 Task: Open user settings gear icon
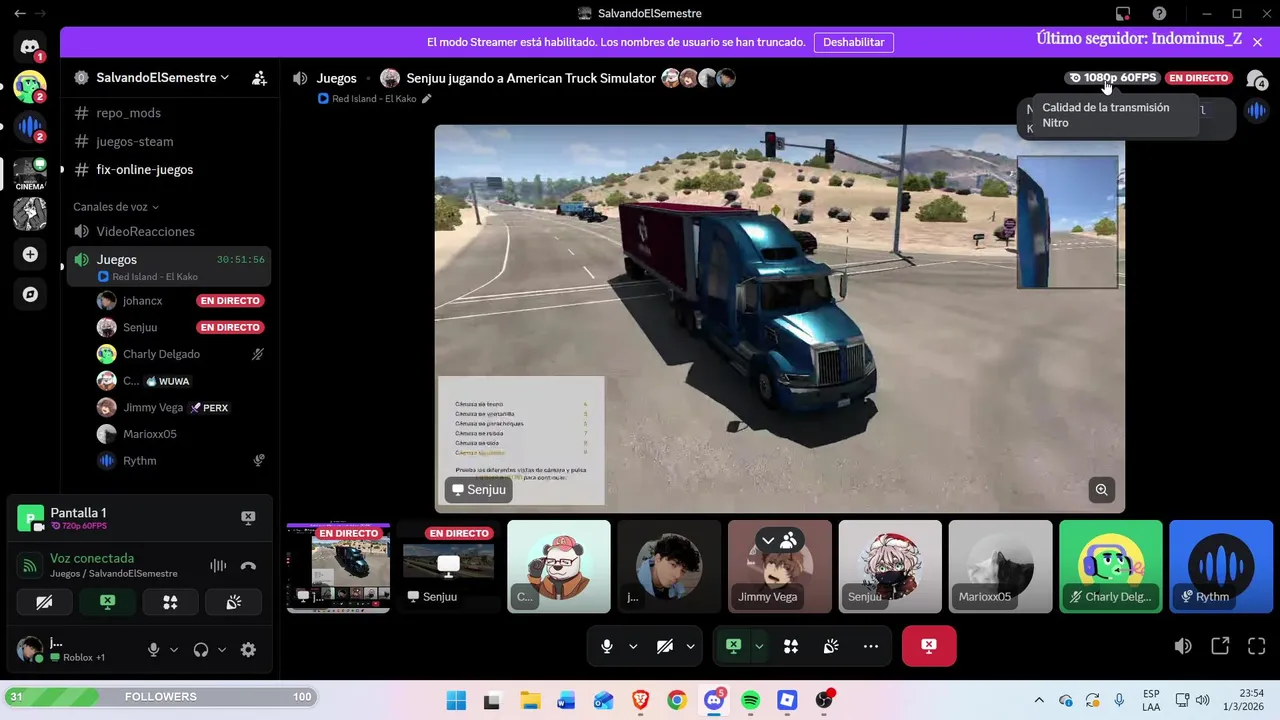tap(248, 649)
